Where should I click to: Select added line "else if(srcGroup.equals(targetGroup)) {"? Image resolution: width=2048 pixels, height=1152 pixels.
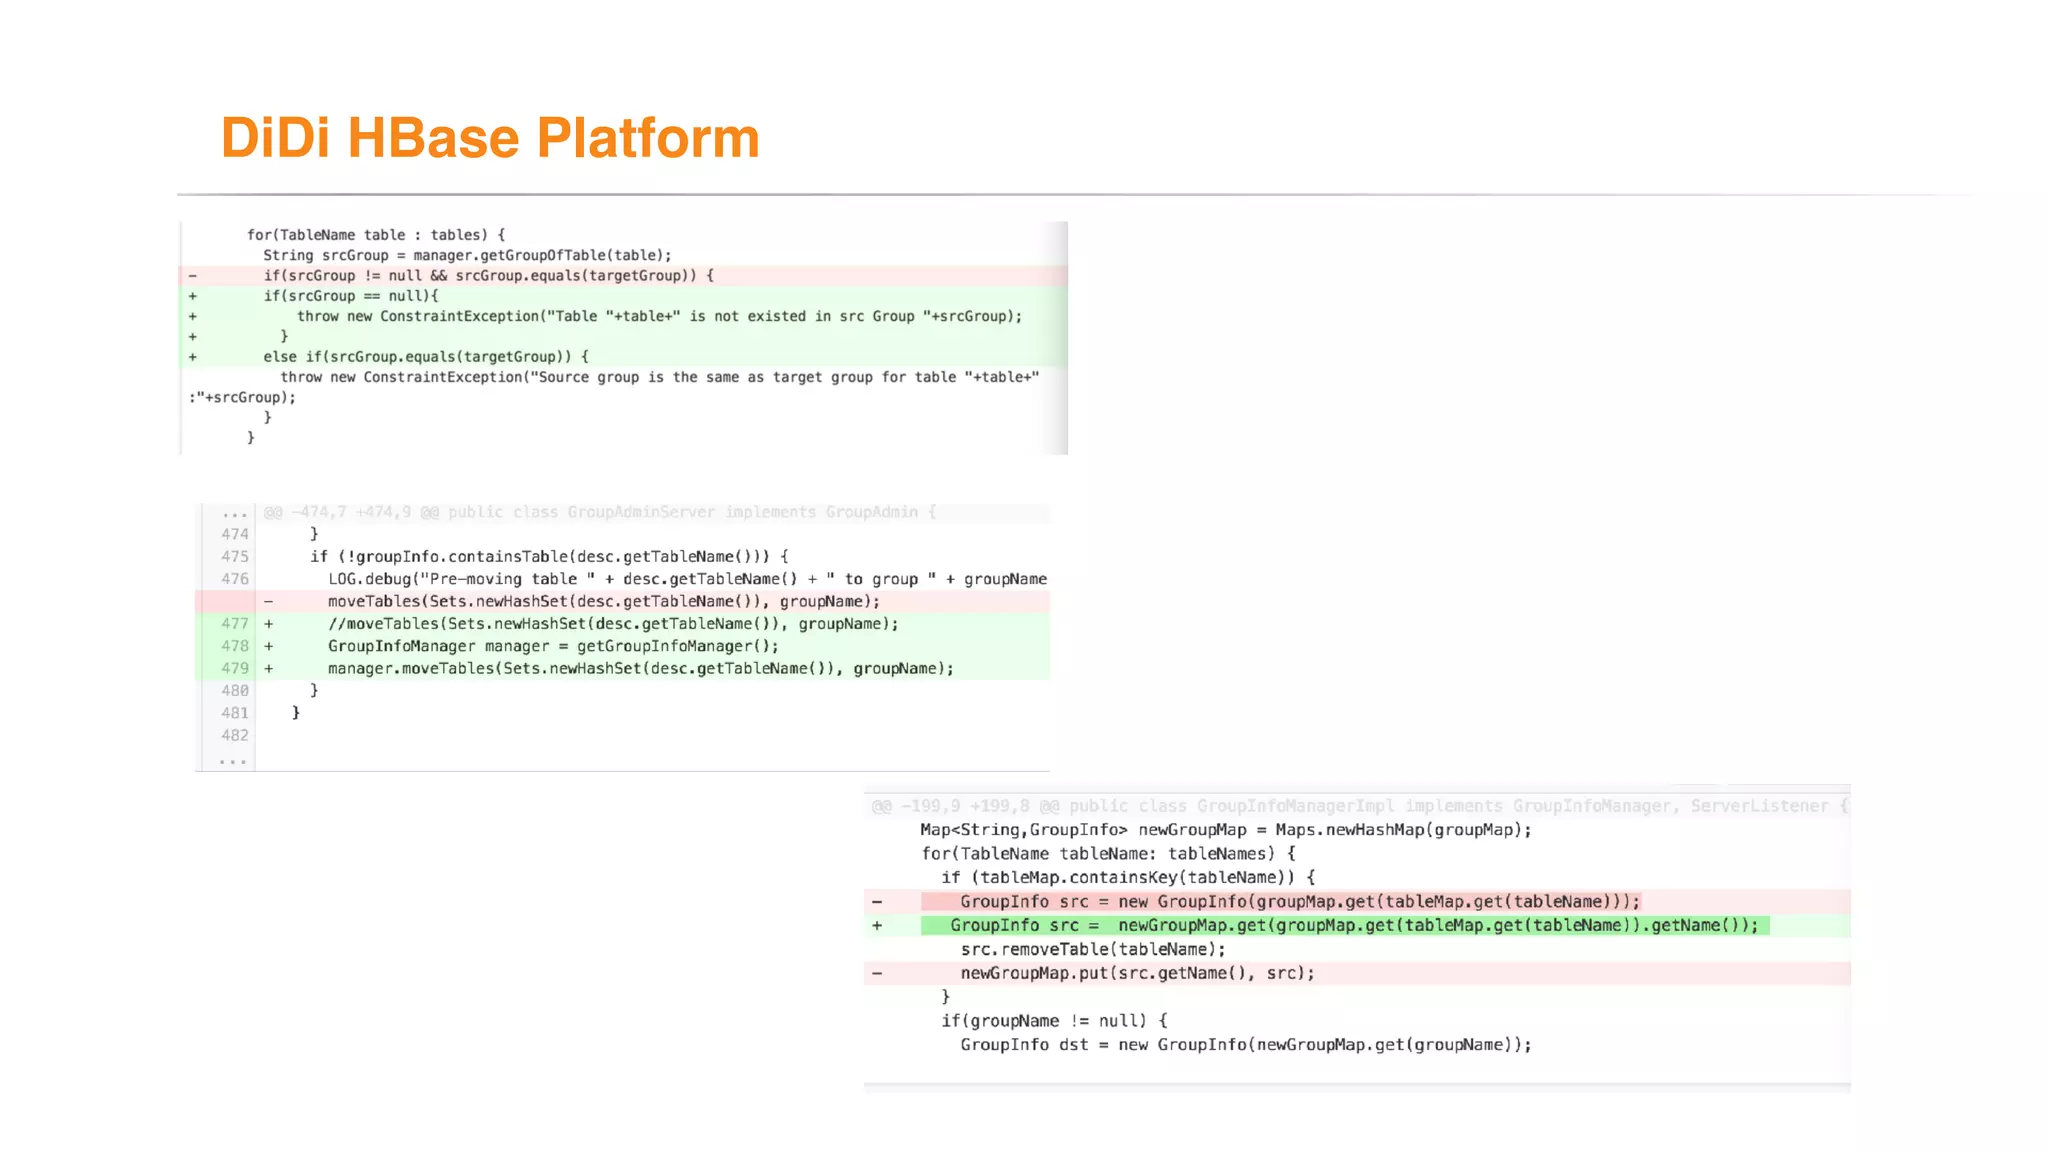(x=623, y=357)
